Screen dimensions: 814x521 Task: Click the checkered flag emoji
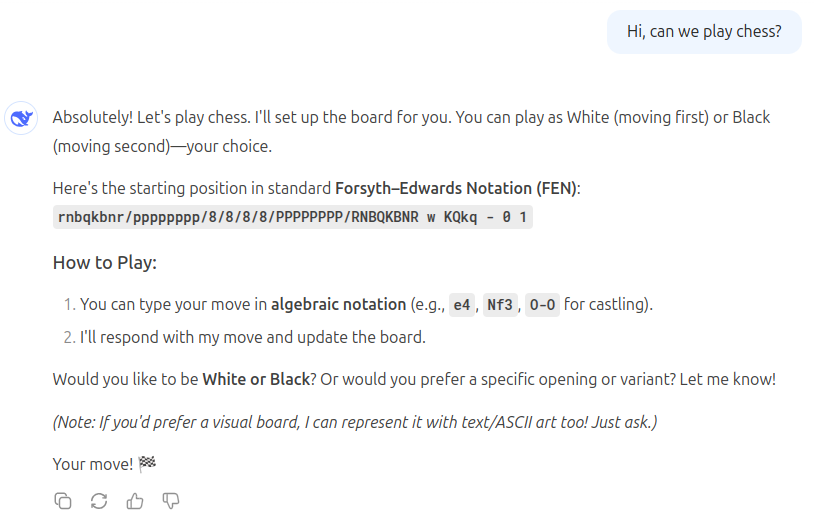[x=147, y=464]
